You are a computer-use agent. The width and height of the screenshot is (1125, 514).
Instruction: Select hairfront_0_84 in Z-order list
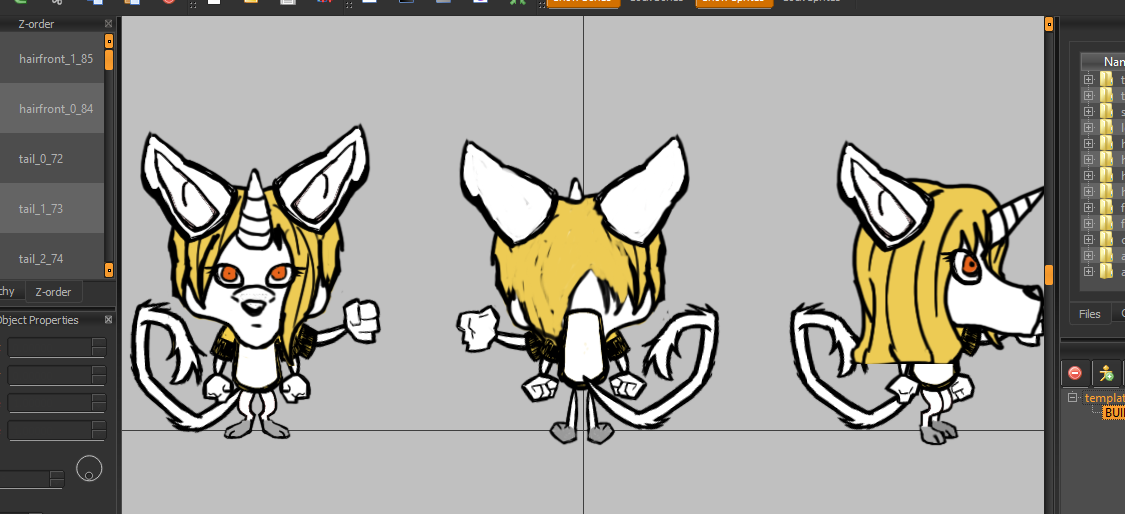(x=52, y=108)
